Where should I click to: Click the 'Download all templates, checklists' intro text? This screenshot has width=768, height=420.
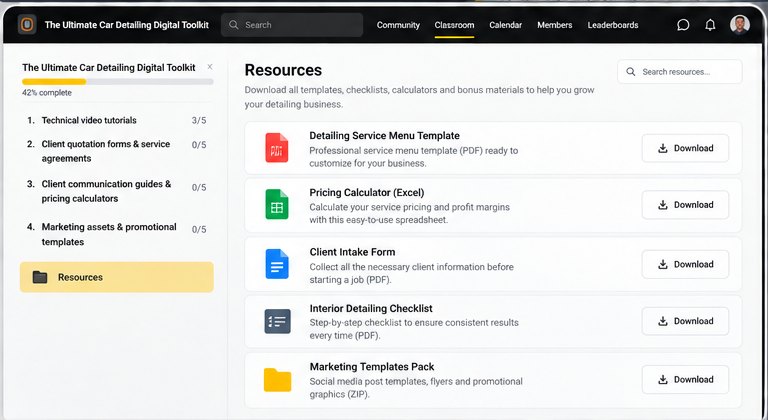click(419, 97)
